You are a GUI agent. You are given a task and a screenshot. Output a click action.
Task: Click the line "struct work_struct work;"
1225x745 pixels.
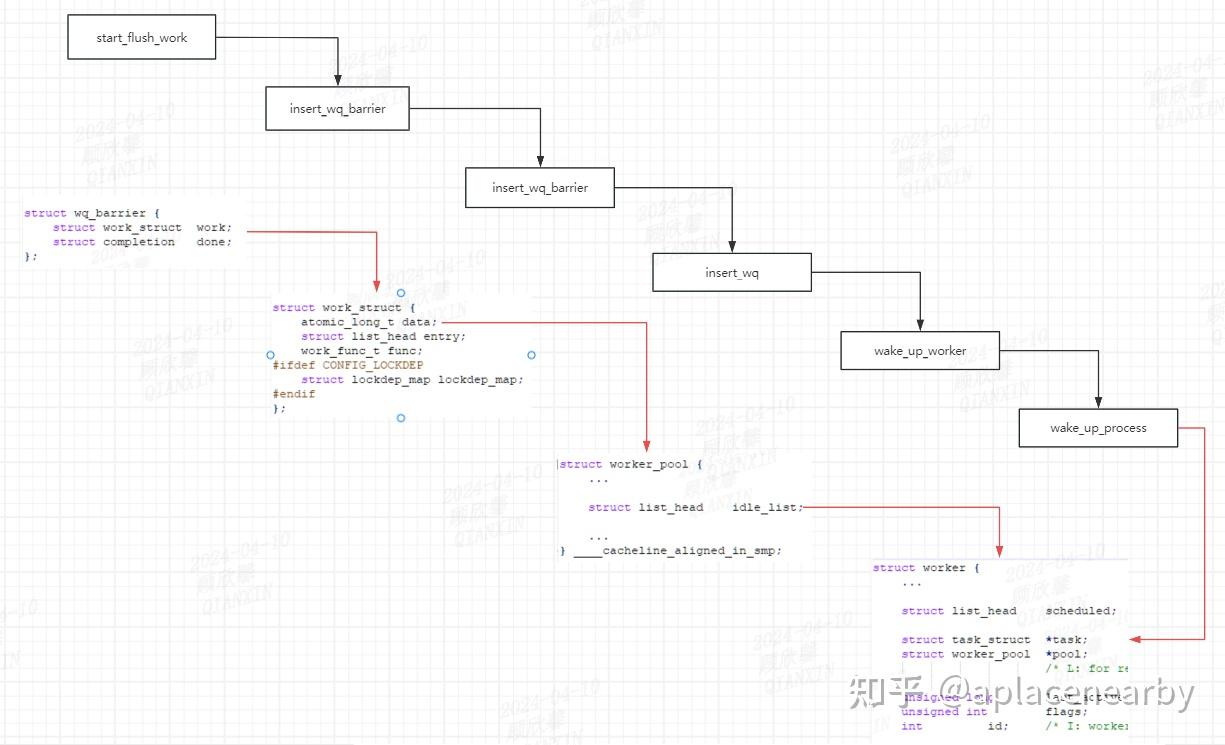tap(142, 228)
